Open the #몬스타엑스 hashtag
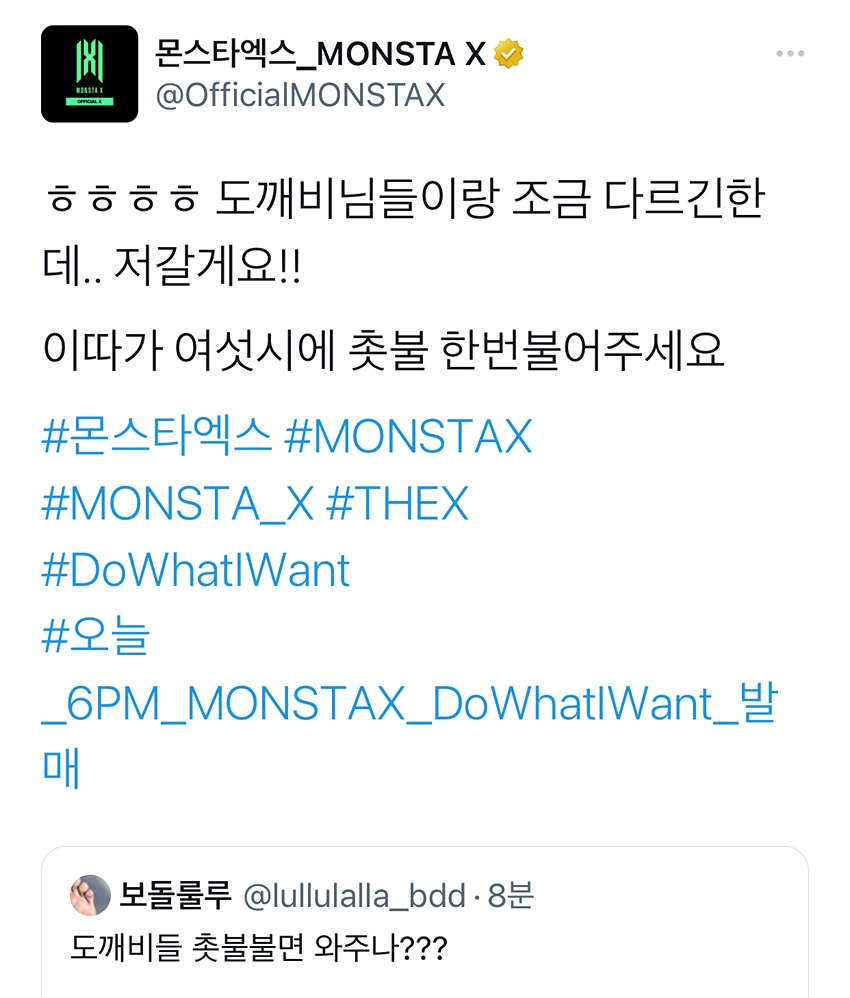Screen dimensions: 850x998 point(157,437)
